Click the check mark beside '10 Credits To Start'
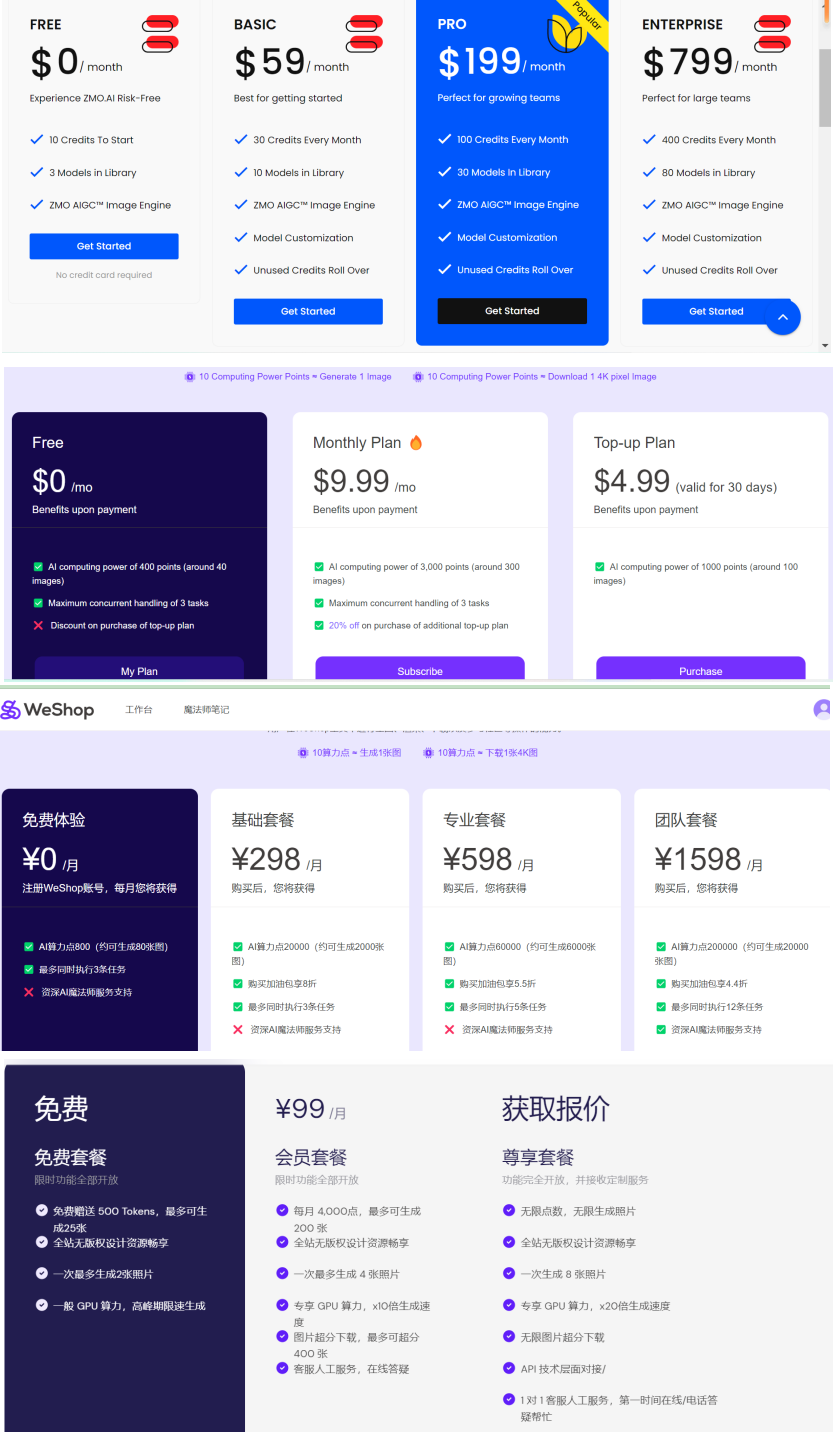The image size is (834, 1432). point(37,140)
